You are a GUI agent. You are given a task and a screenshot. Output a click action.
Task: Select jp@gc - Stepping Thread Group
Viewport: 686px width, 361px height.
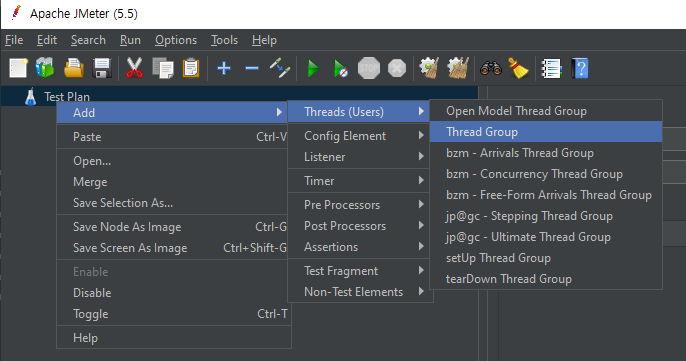pyautogui.click(x=546, y=216)
